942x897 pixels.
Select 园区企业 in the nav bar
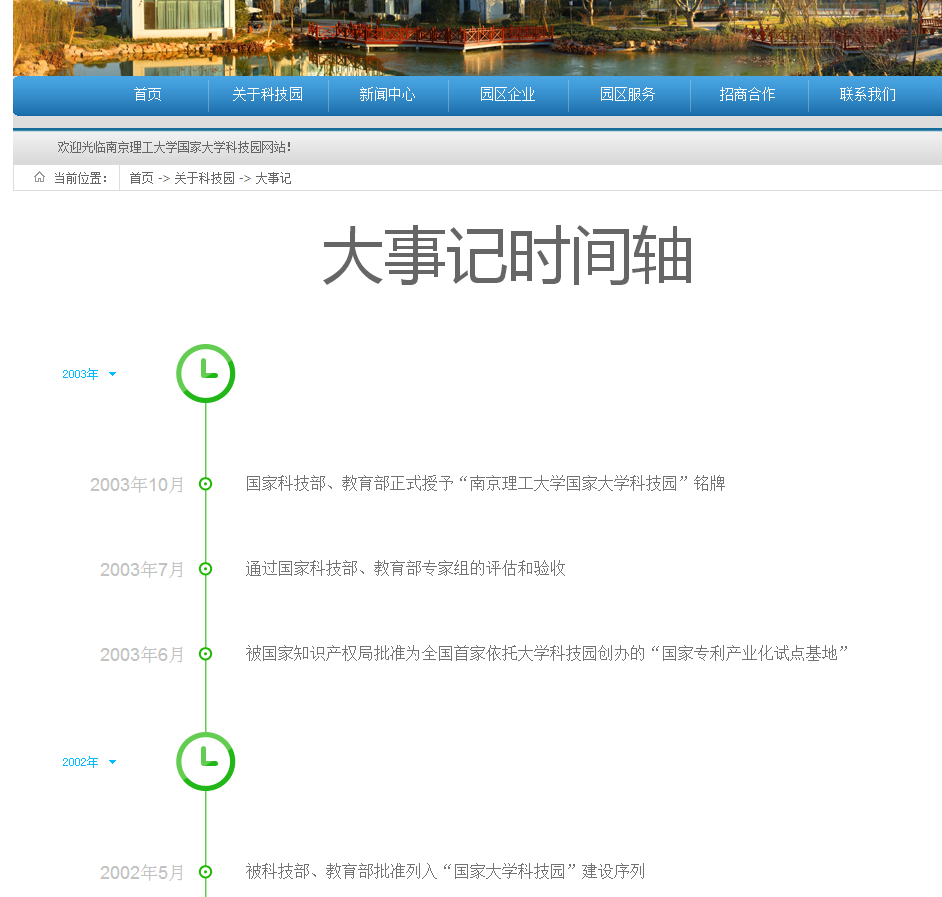[x=507, y=95]
